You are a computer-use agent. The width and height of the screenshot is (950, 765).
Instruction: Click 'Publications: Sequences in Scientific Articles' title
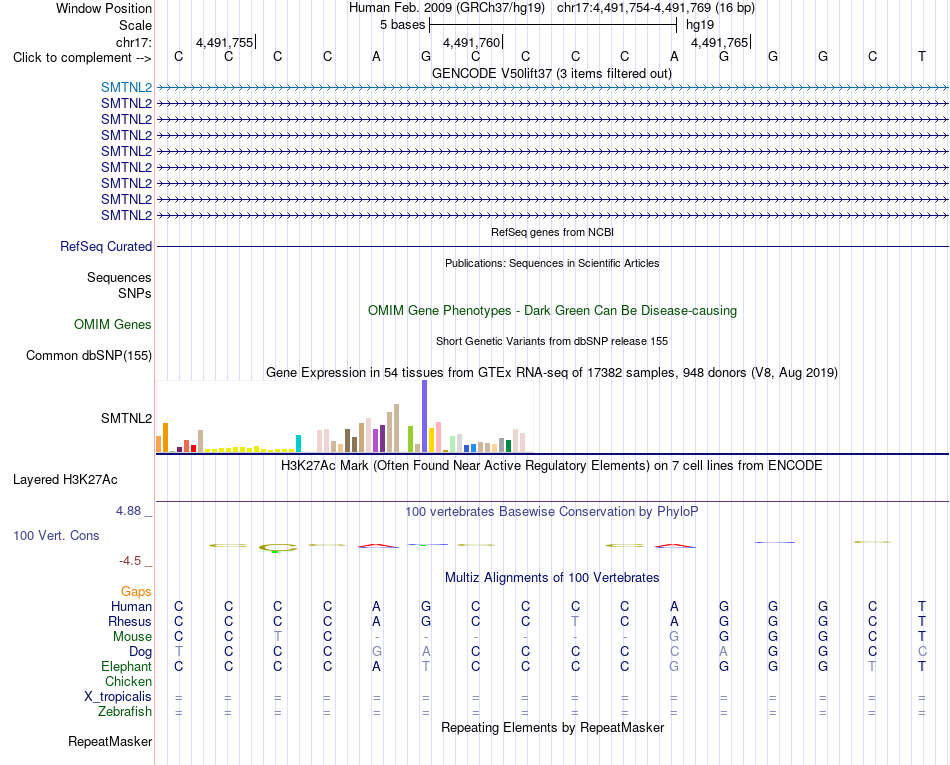tap(552, 263)
